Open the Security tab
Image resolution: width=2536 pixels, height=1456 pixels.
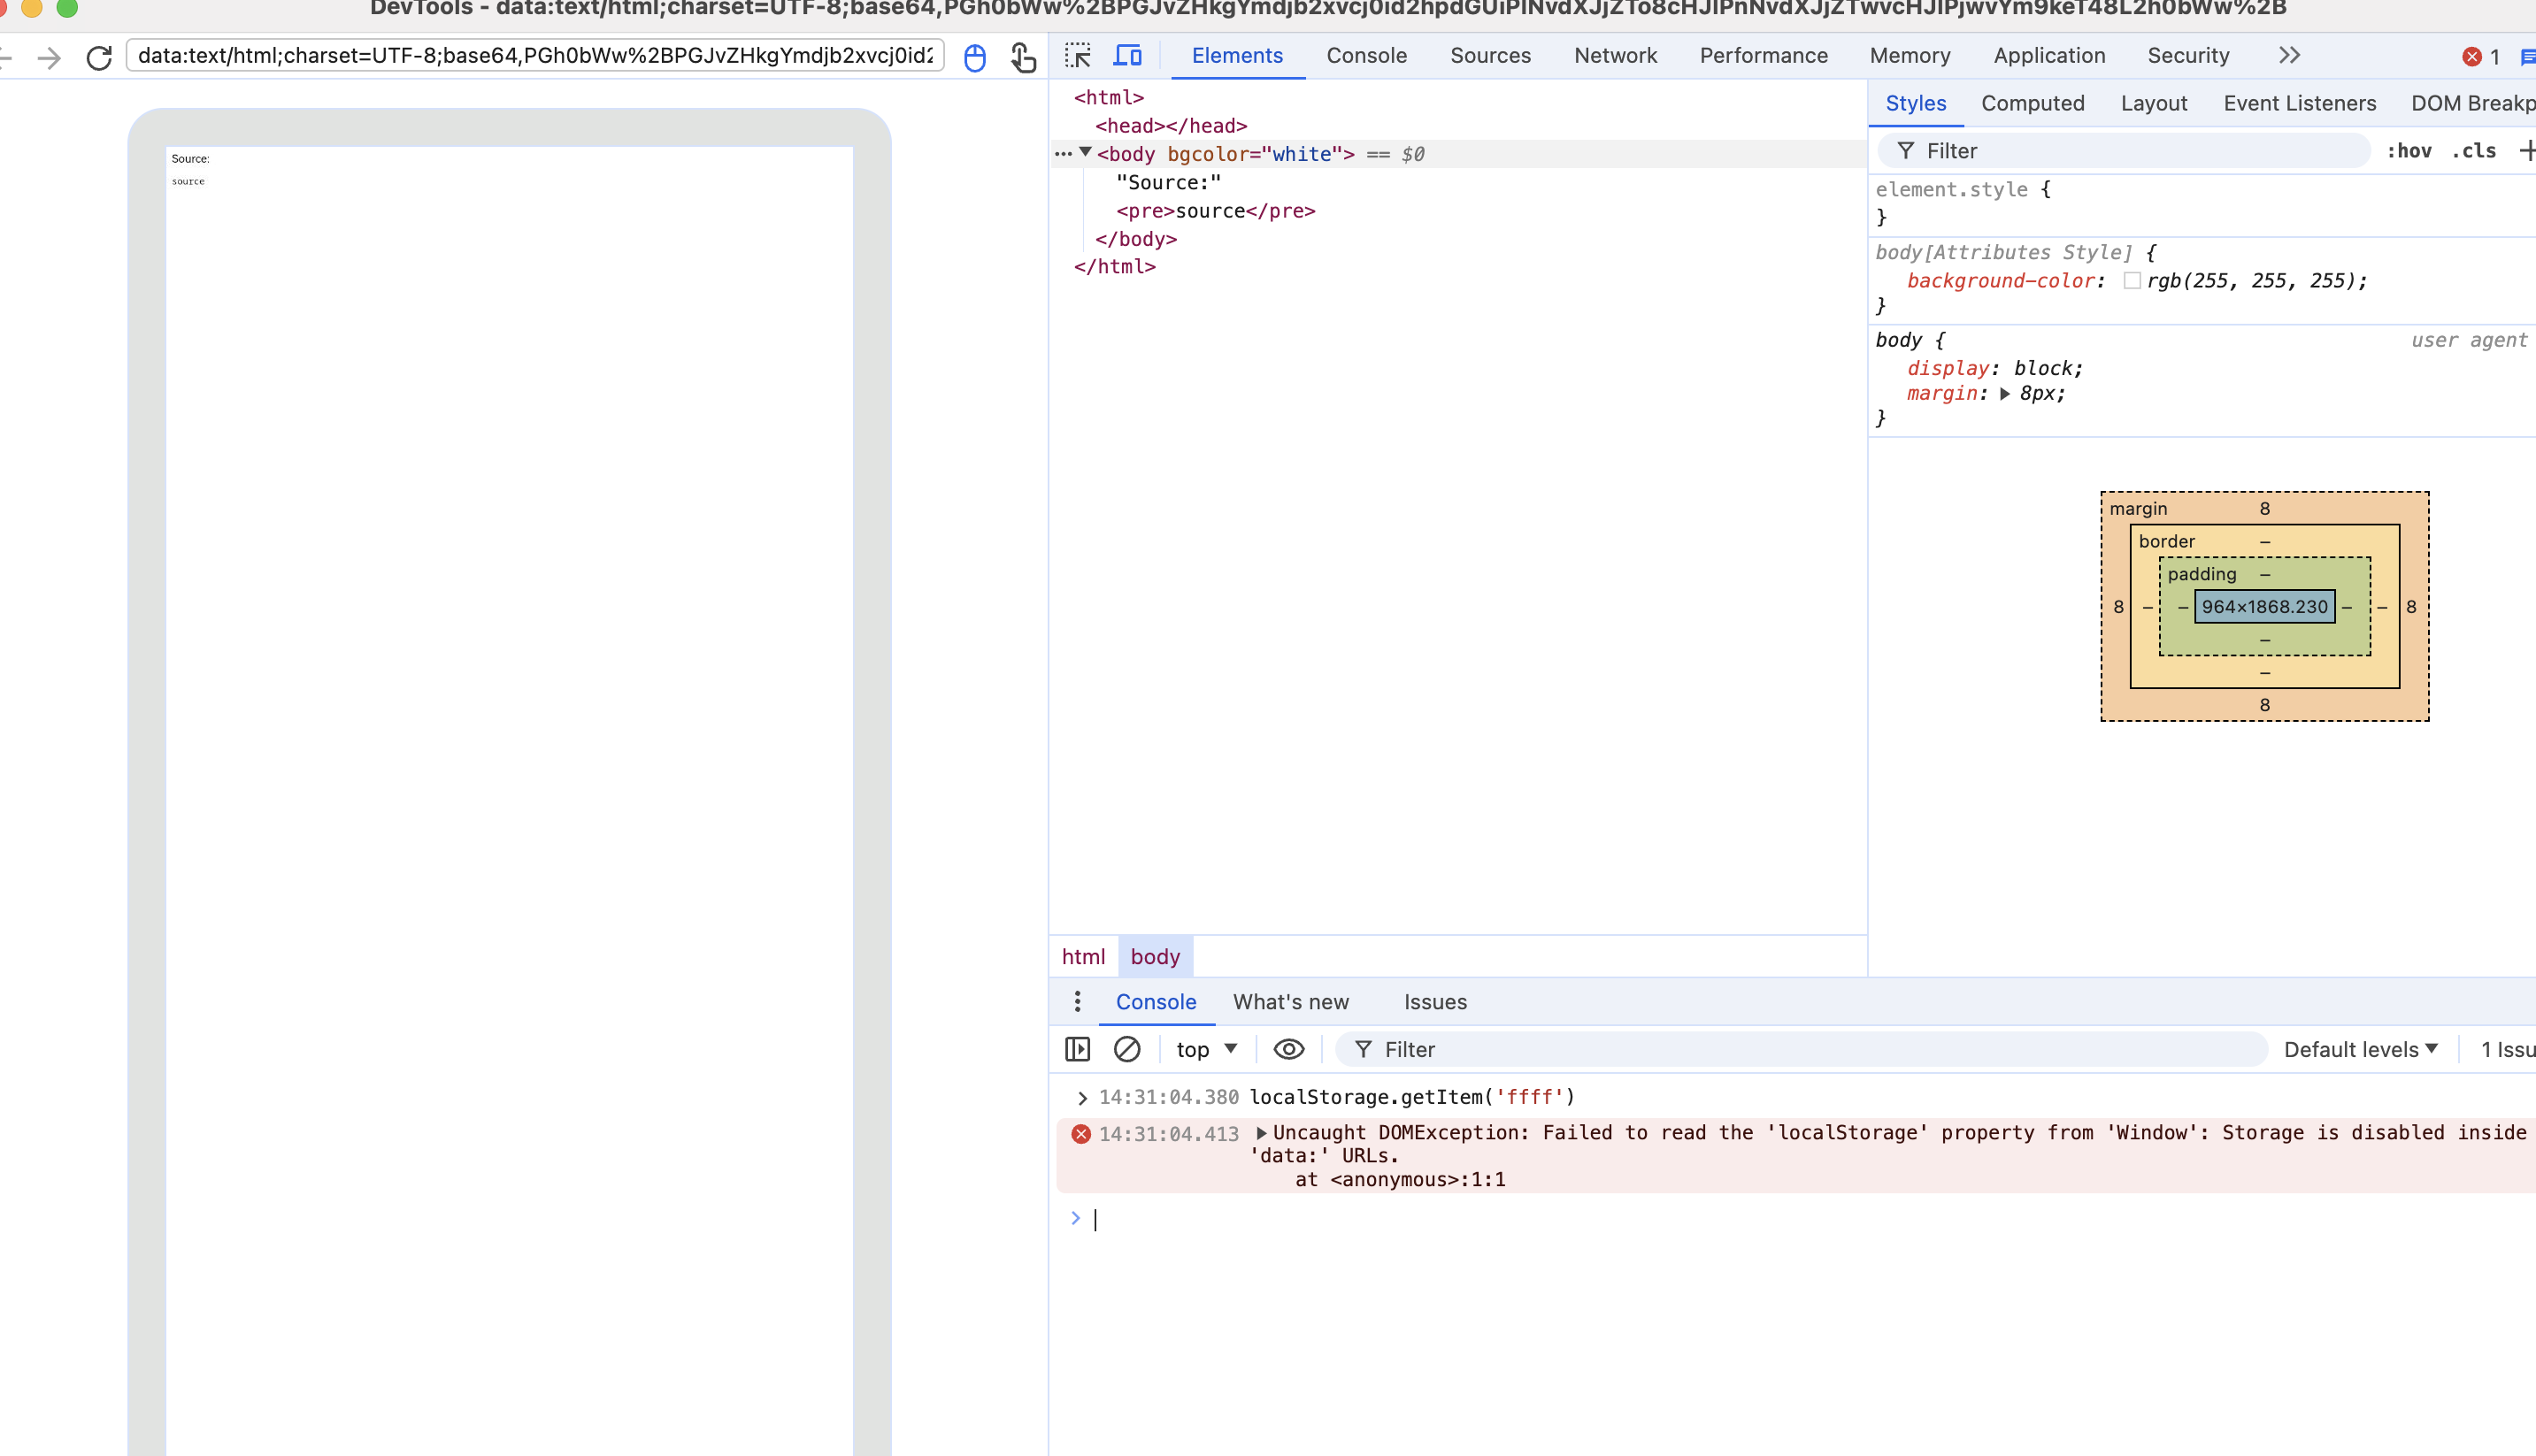pyautogui.click(x=2188, y=56)
